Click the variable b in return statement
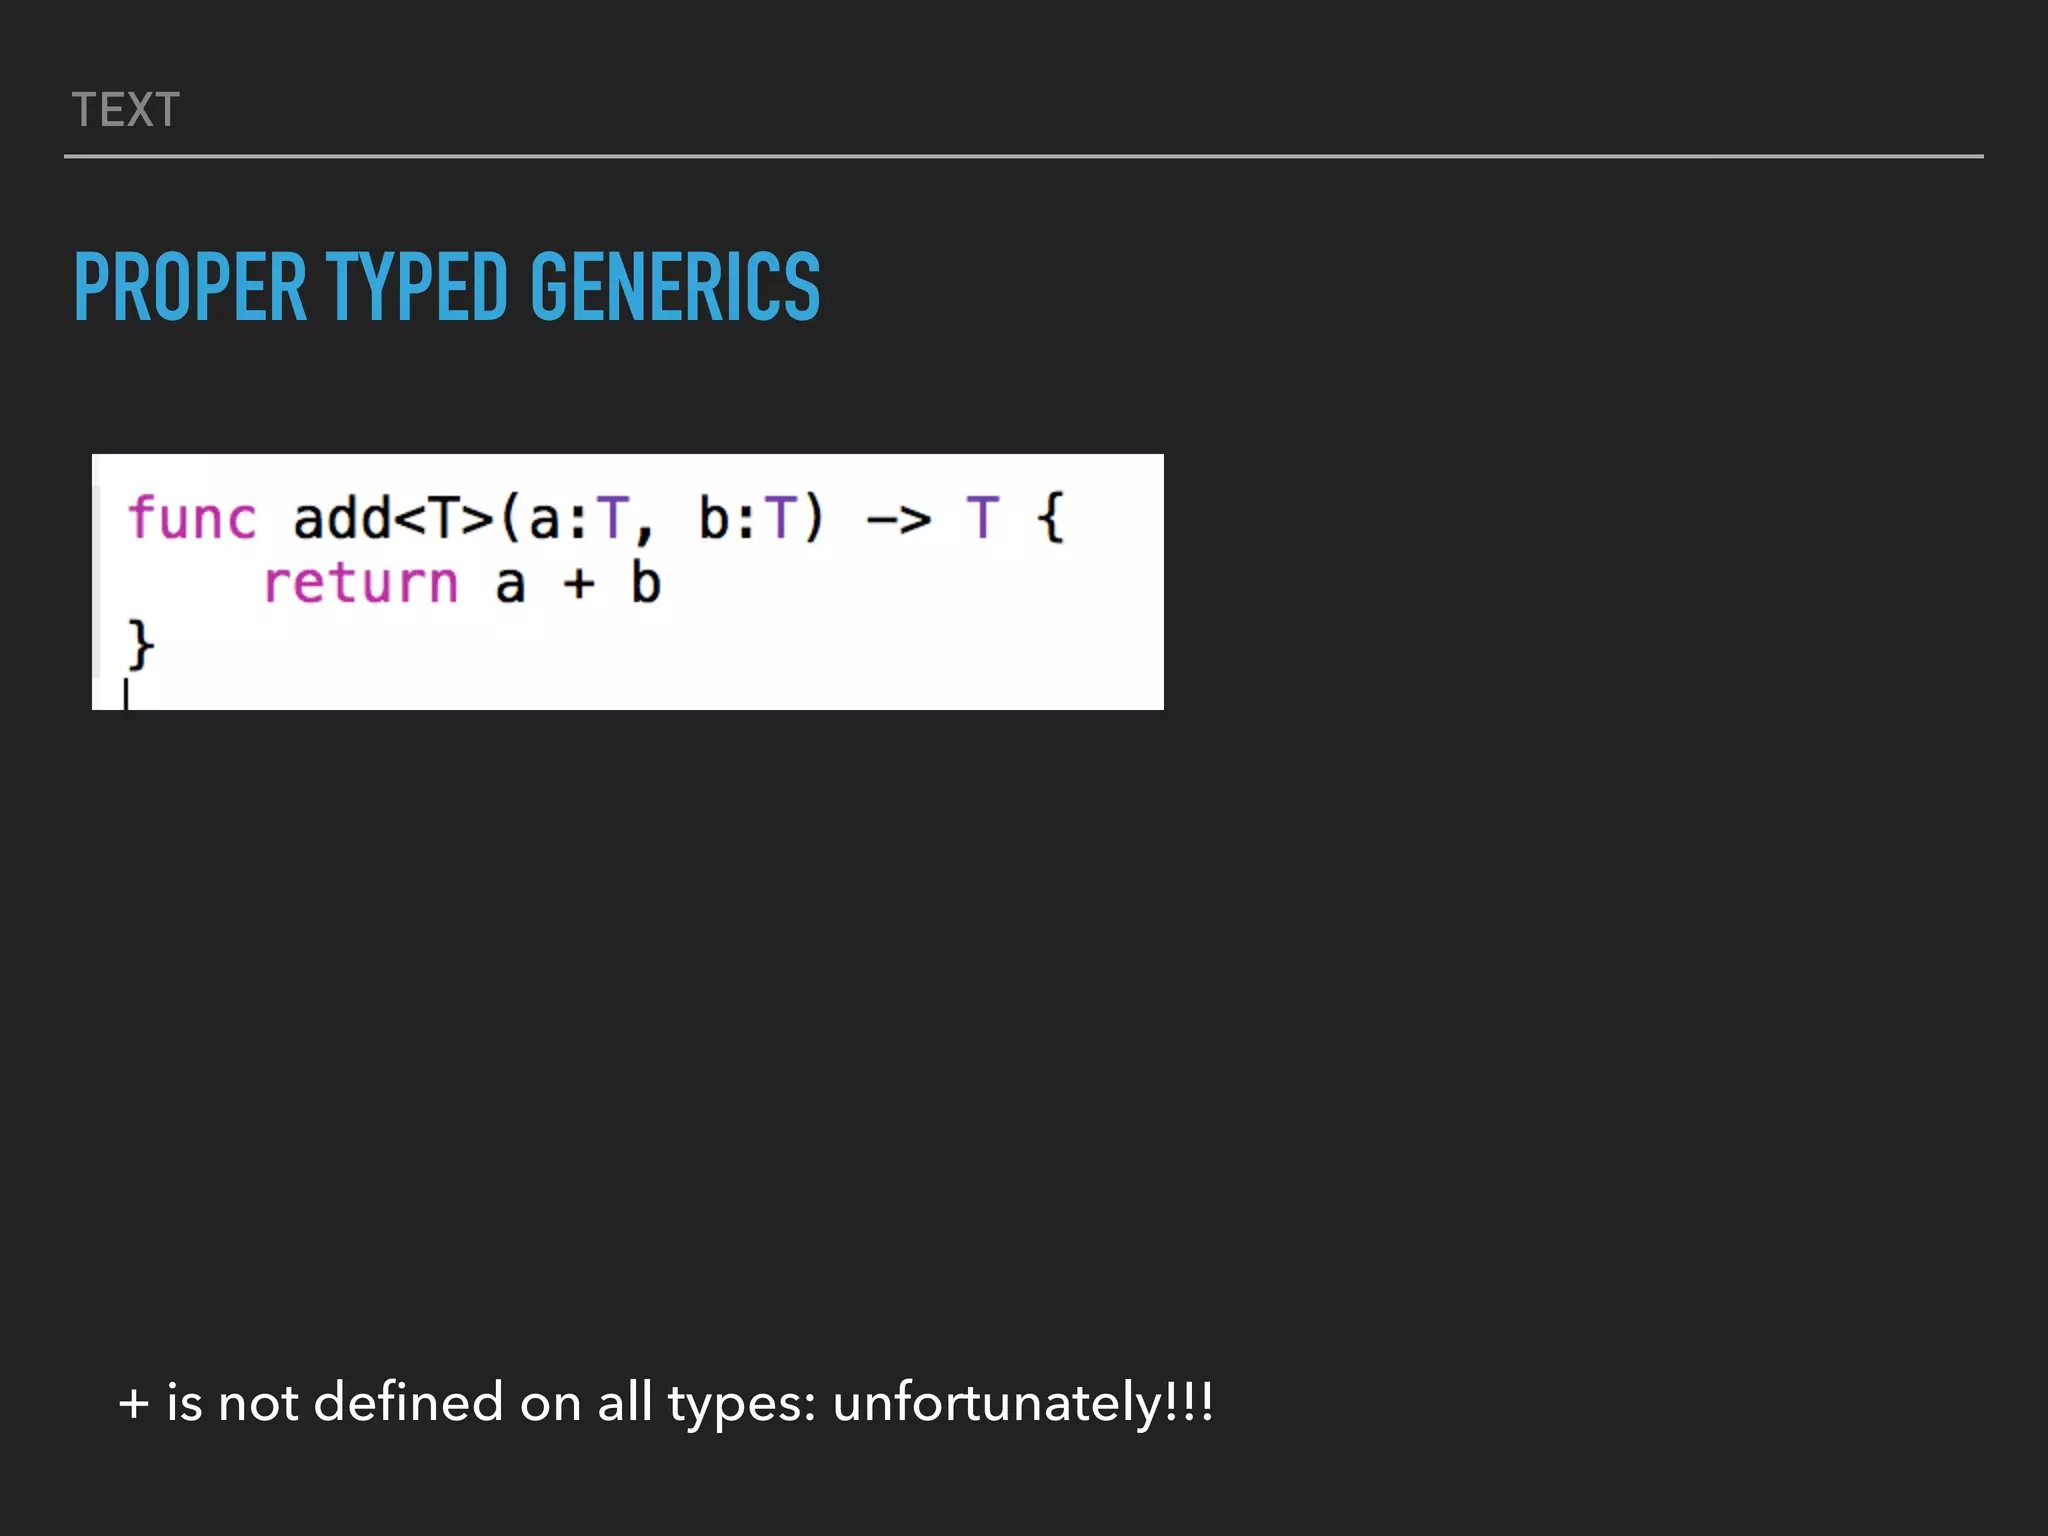 [646, 582]
